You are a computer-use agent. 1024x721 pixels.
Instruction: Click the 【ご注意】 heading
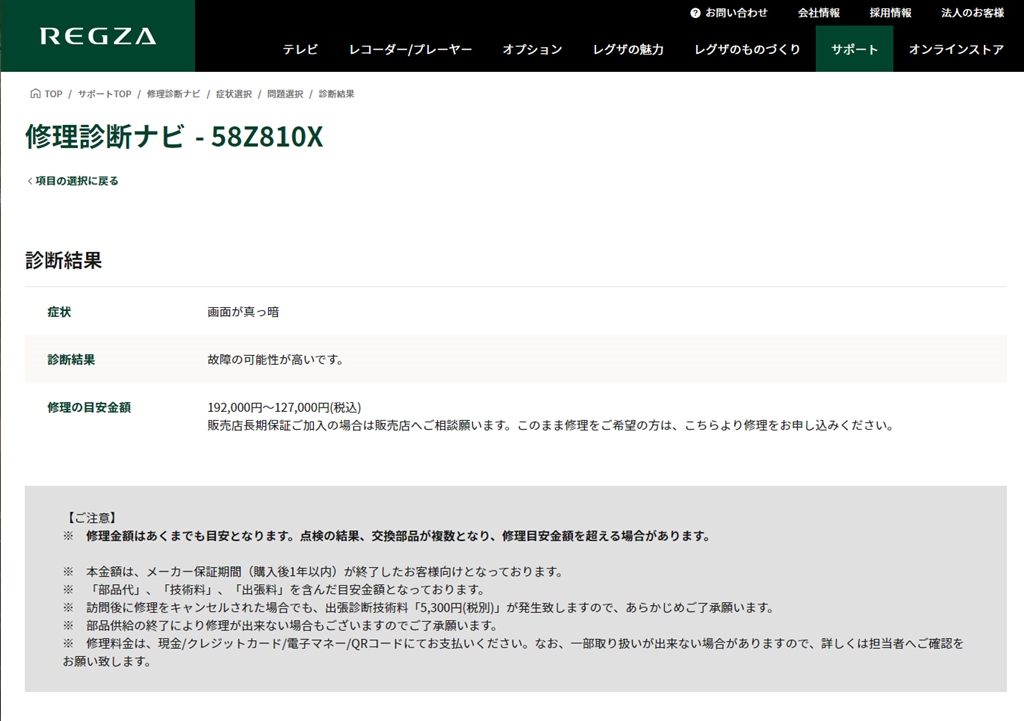[91, 518]
